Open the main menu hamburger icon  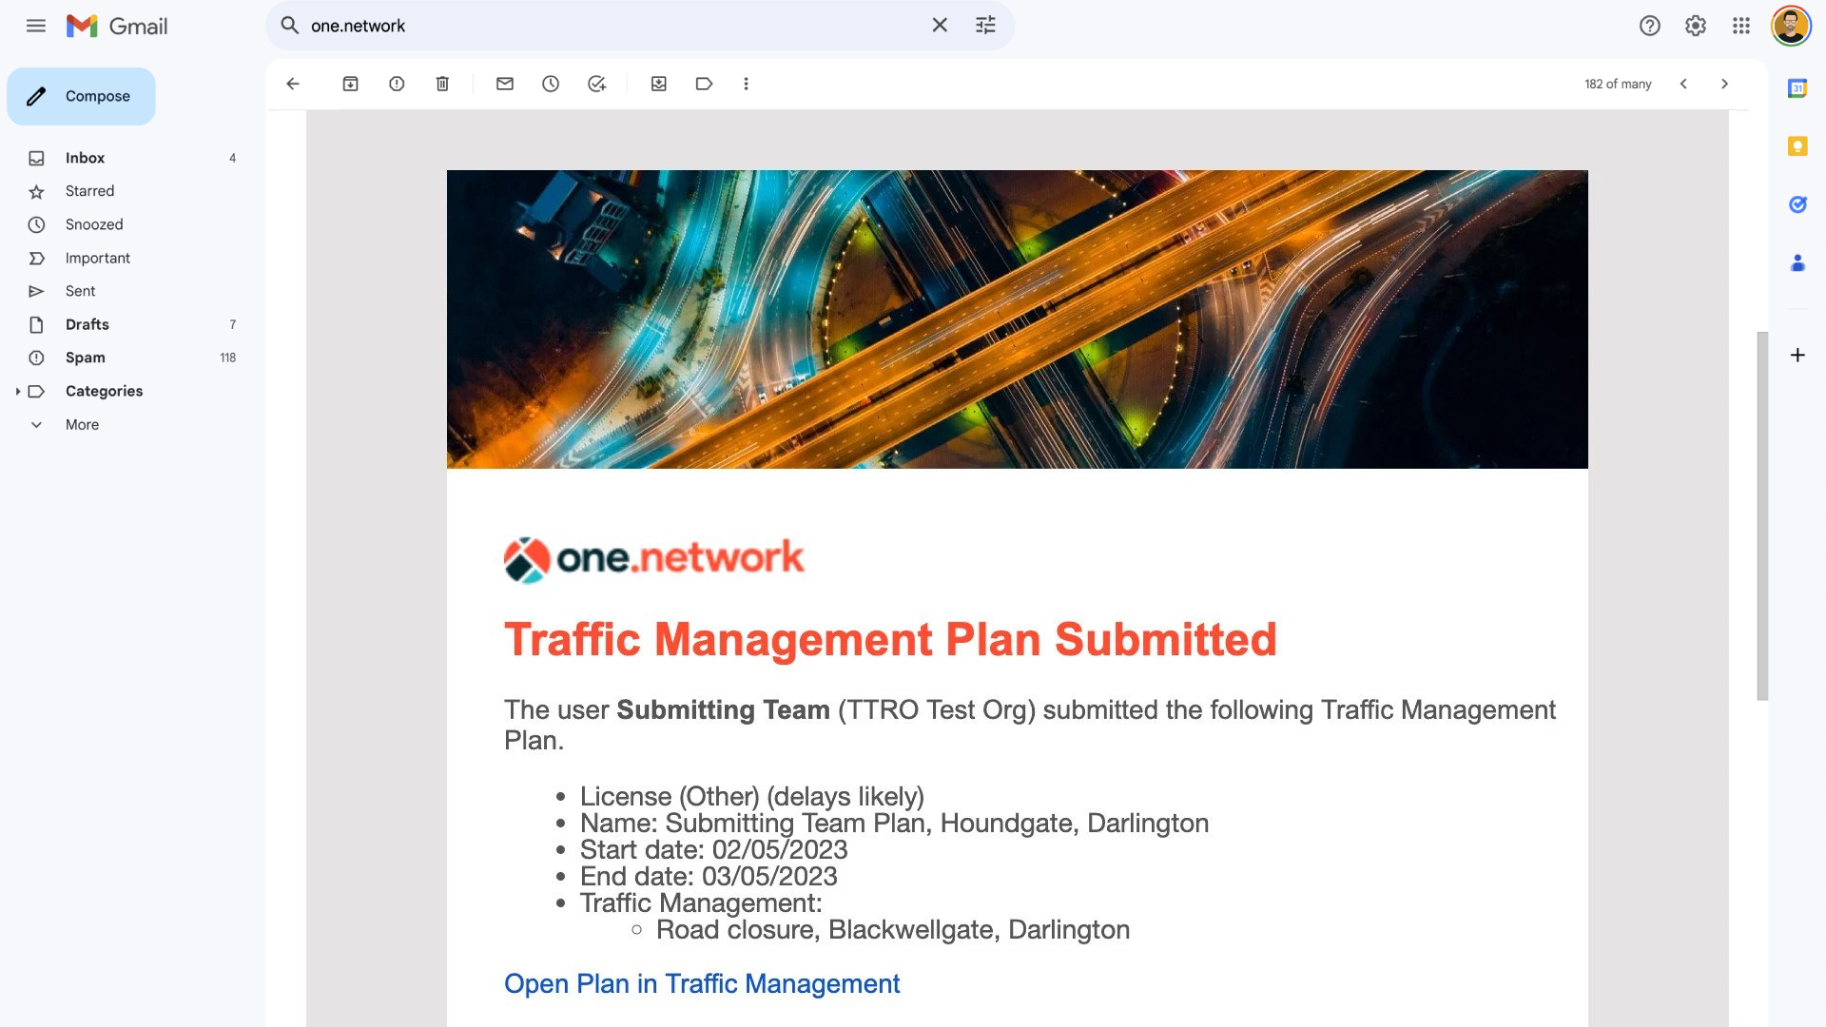click(x=36, y=26)
